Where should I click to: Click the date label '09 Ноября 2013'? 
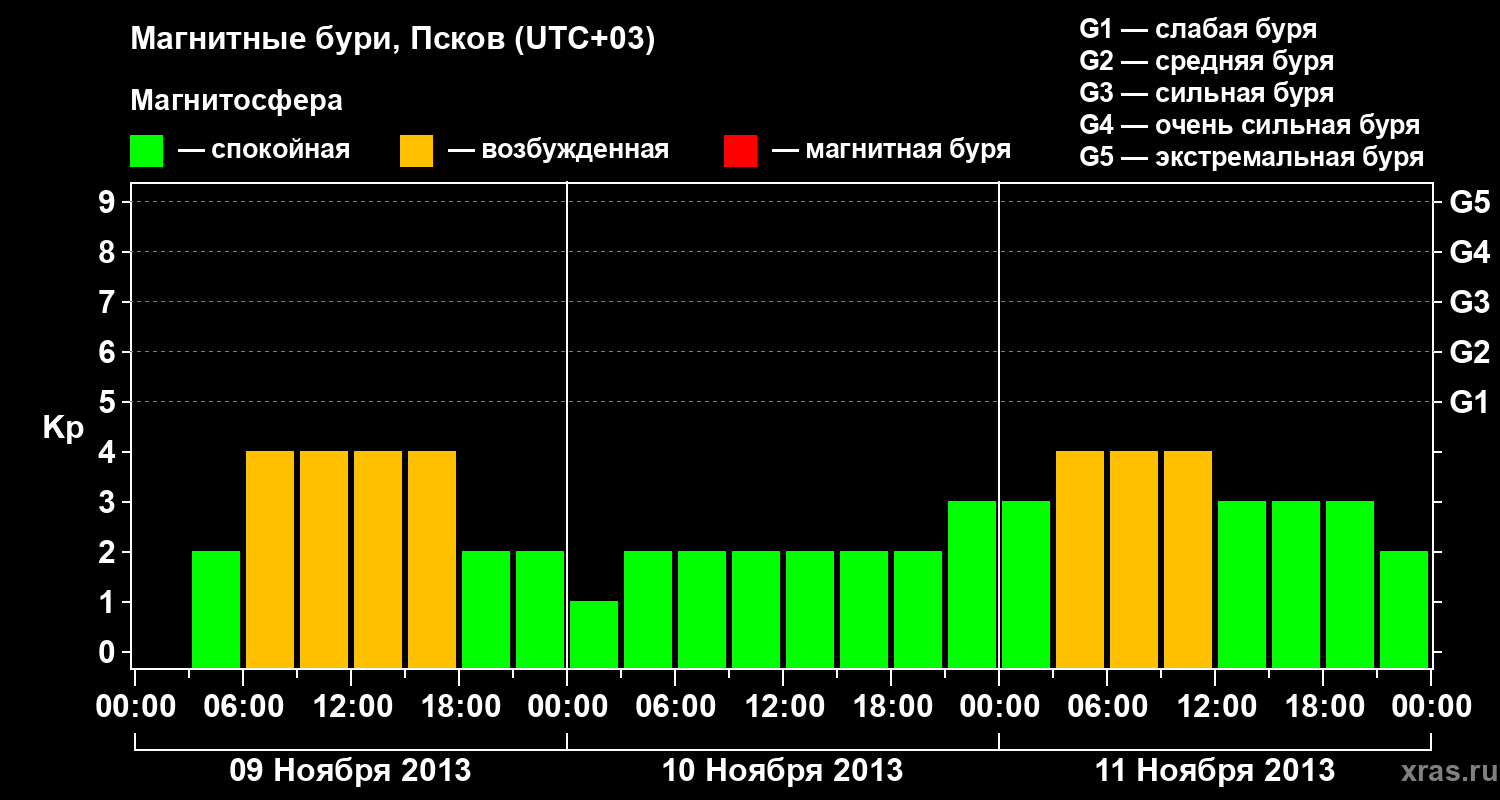pos(350,771)
